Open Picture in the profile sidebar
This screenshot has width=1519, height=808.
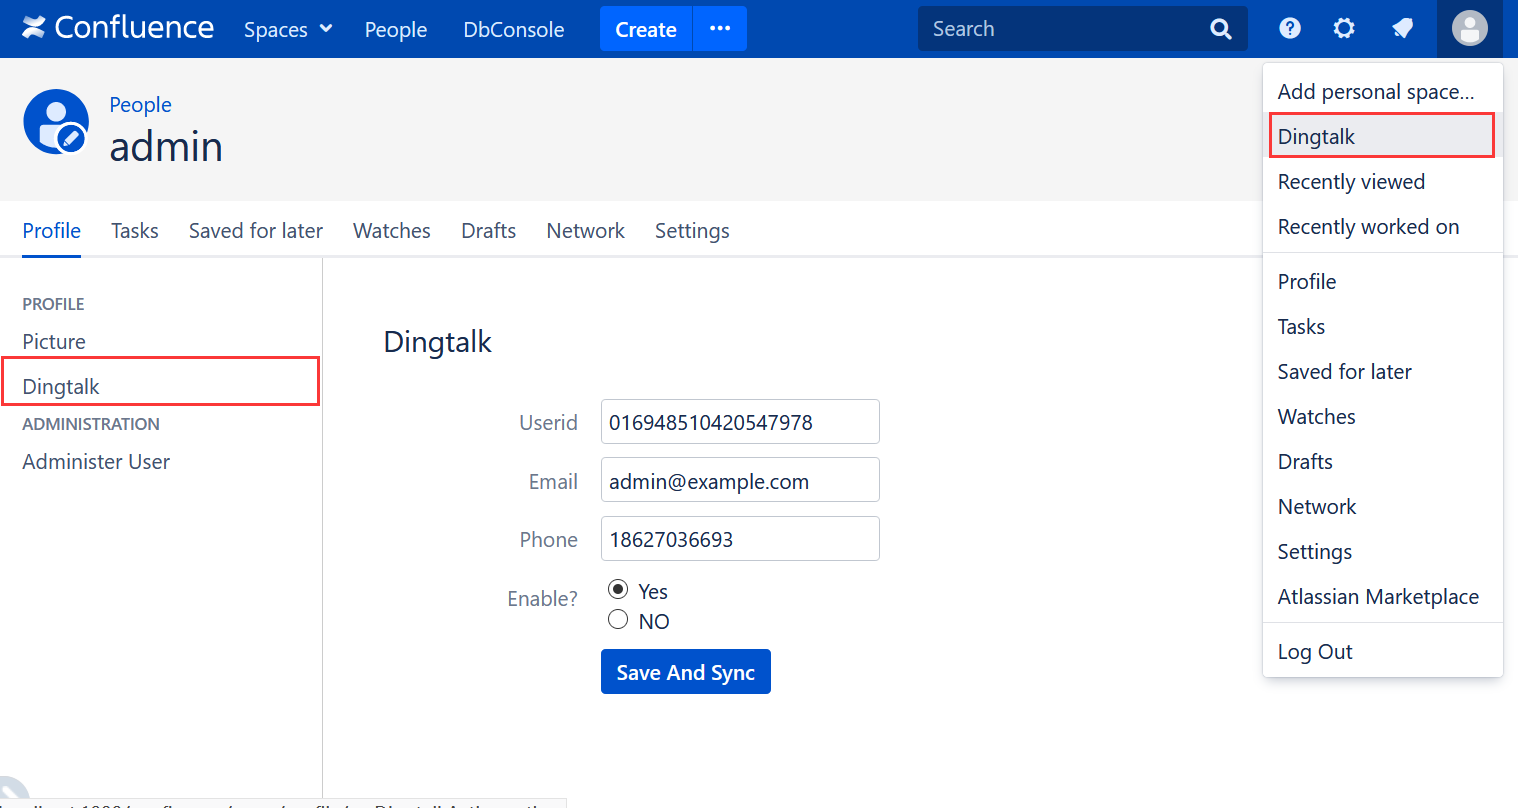point(54,342)
